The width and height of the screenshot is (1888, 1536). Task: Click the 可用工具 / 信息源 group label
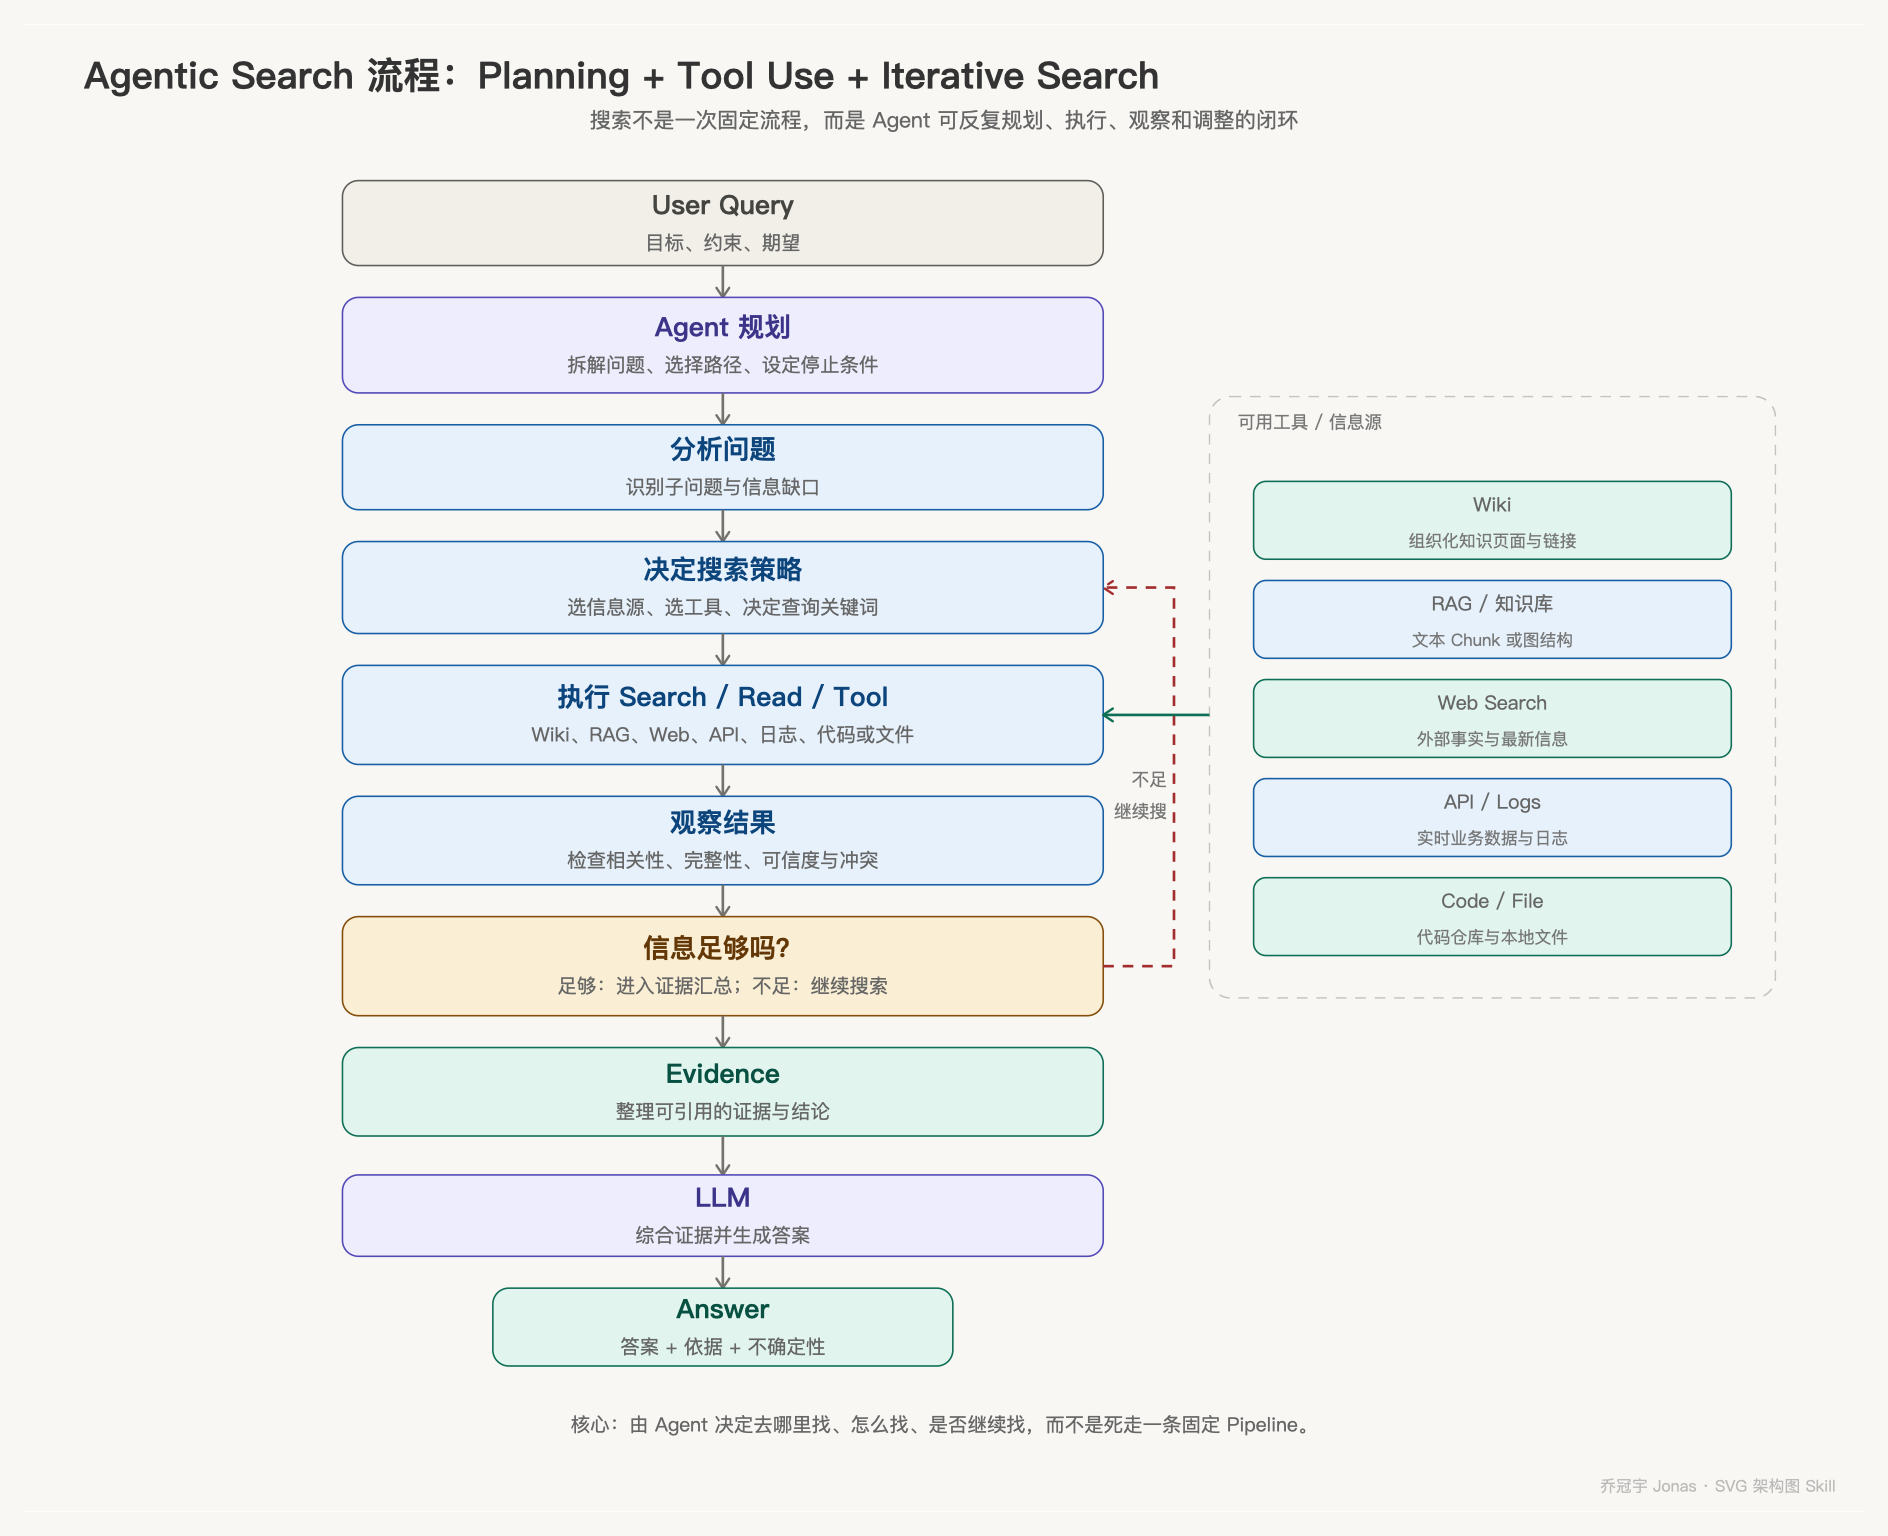pyautogui.click(x=1309, y=422)
